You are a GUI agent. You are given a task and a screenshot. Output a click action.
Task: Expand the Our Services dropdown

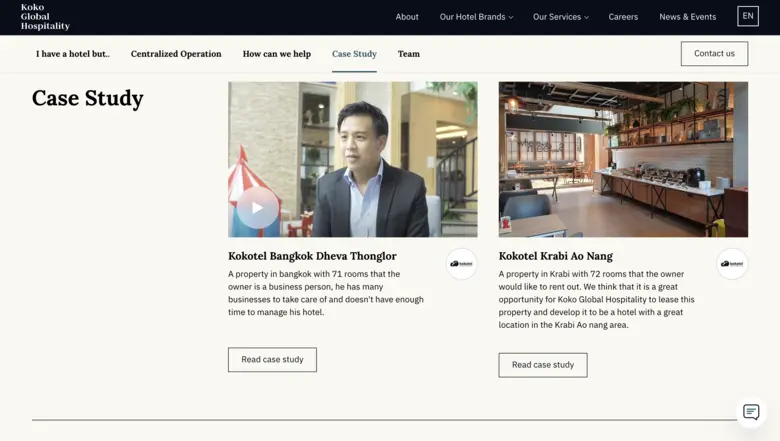560,17
